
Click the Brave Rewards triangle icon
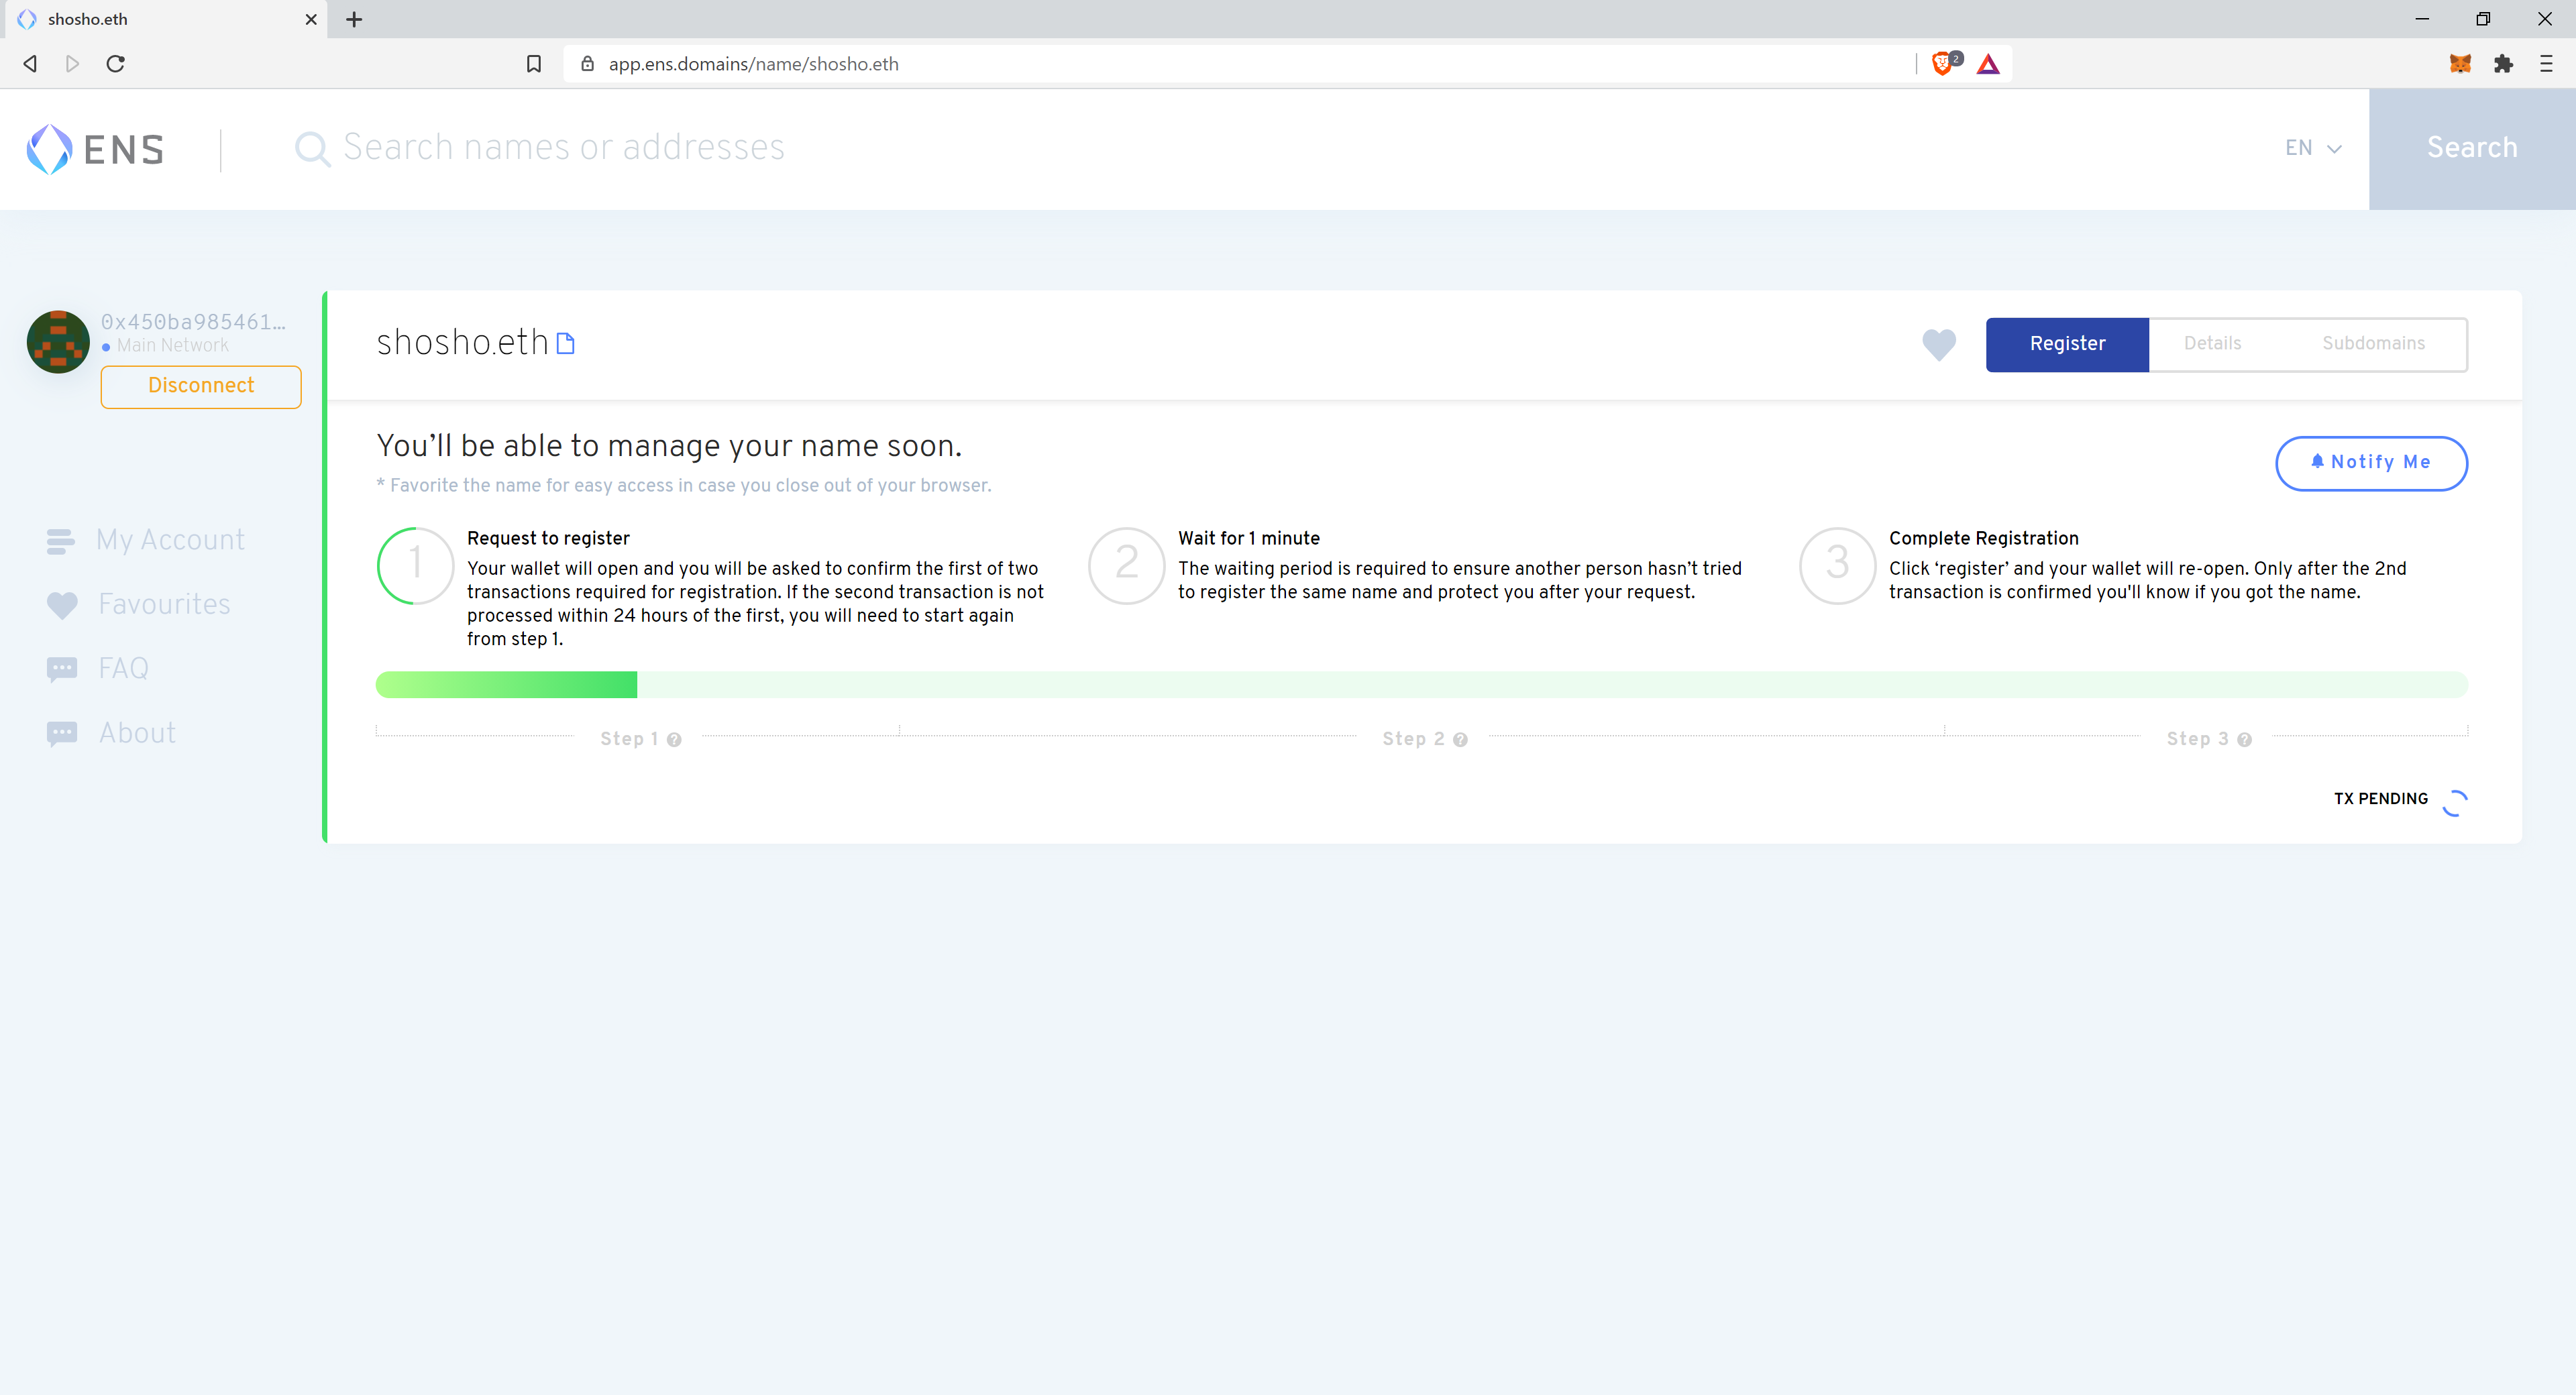click(1988, 64)
